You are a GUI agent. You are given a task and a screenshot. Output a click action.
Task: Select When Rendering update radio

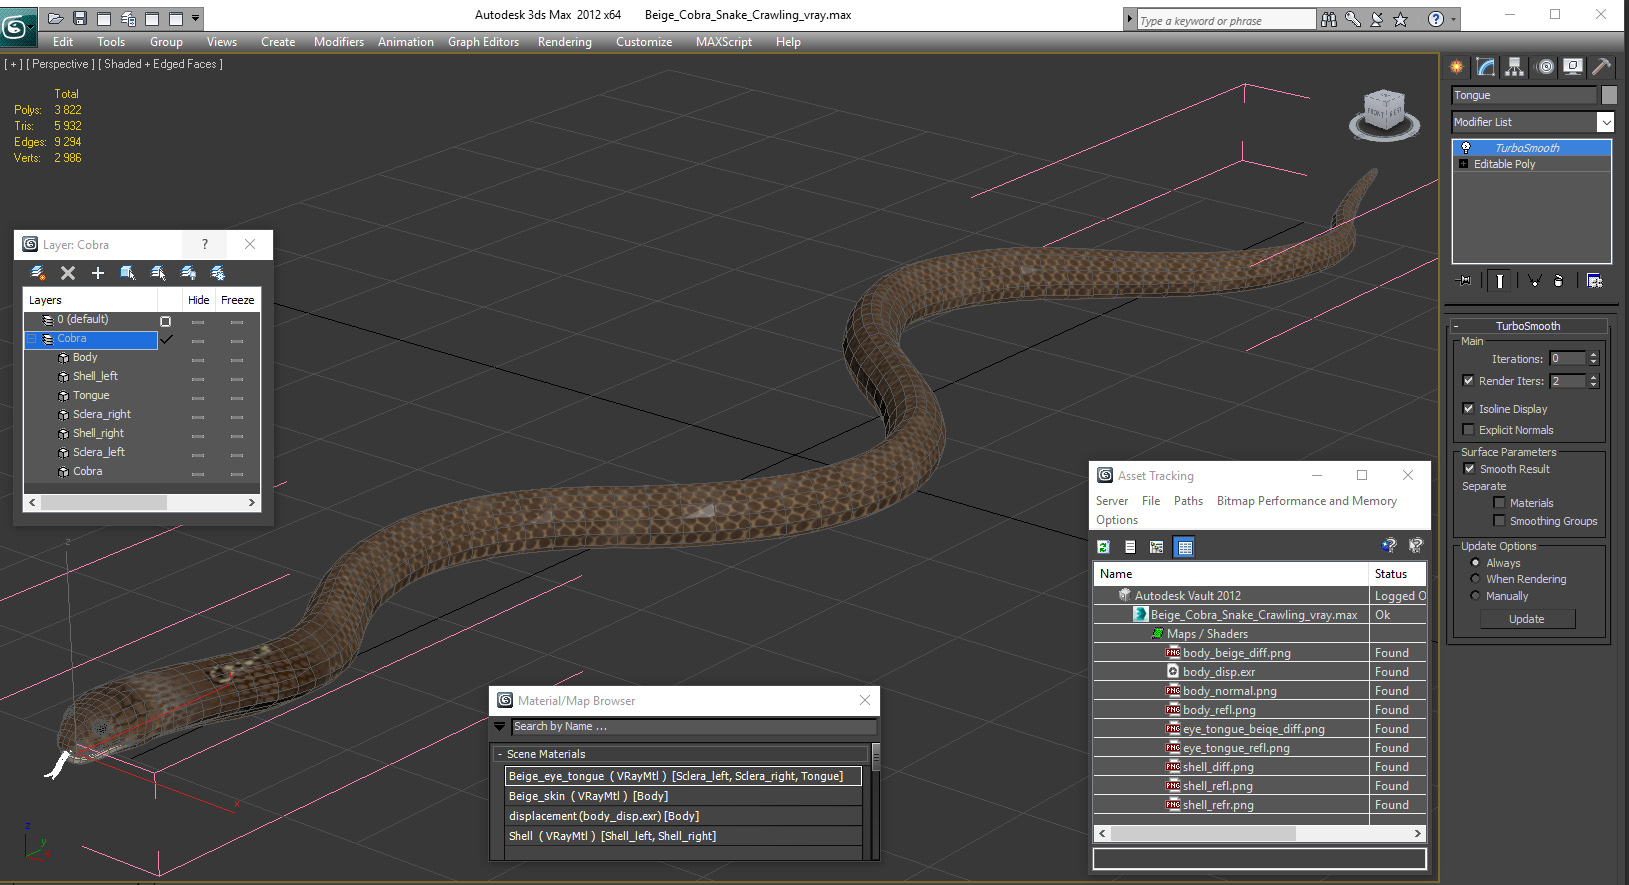(x=1475, y=579)
